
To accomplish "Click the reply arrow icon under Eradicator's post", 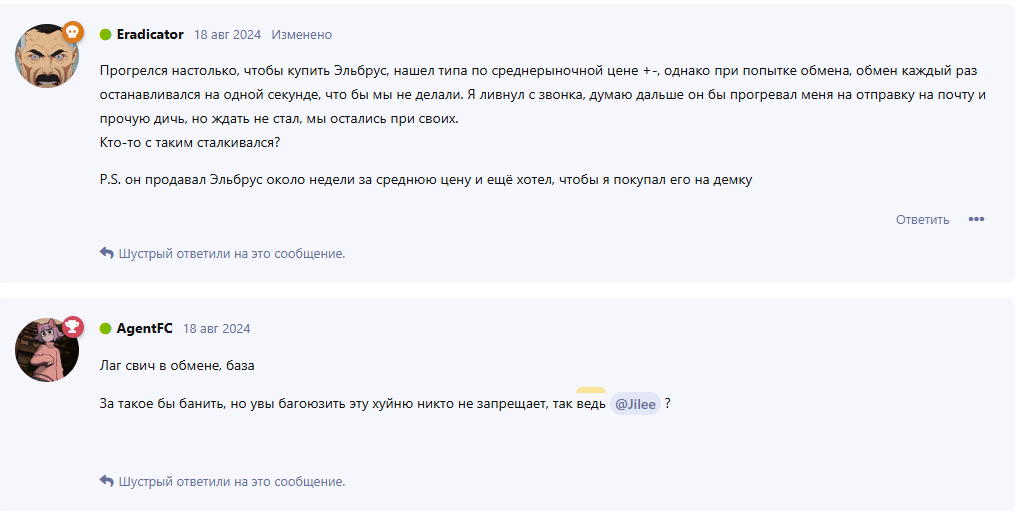I will point(107,253).
